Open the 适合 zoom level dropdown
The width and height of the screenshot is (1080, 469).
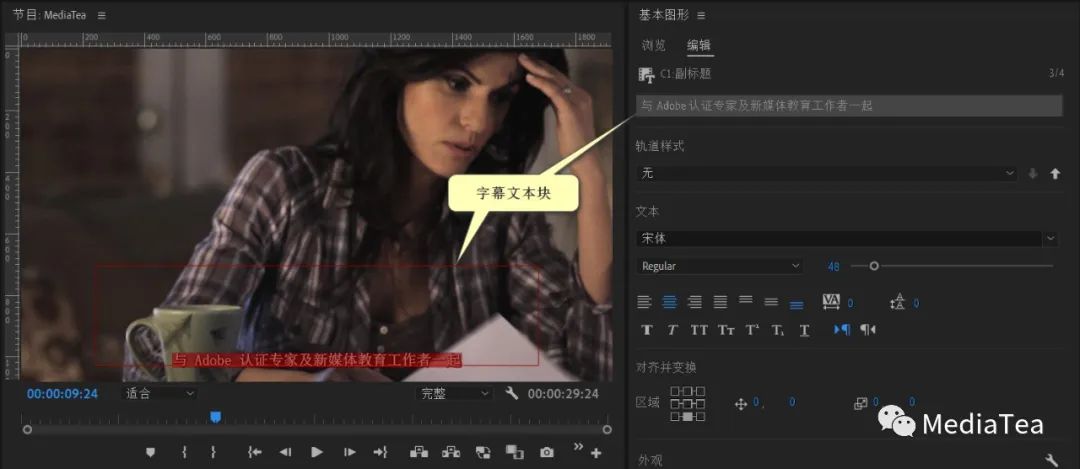160,393
